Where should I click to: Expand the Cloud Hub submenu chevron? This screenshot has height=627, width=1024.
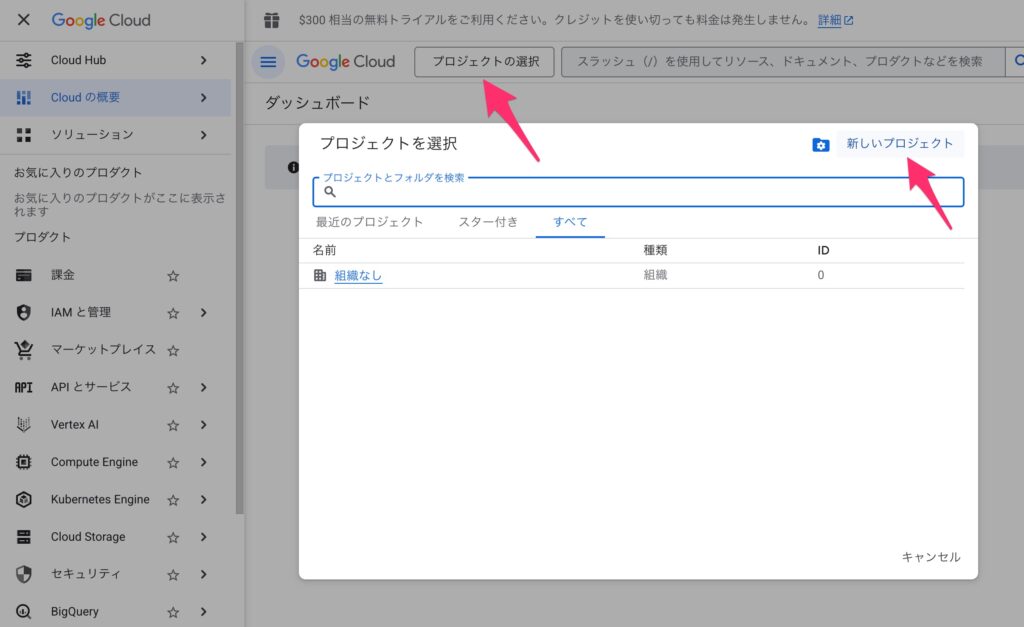203,60
